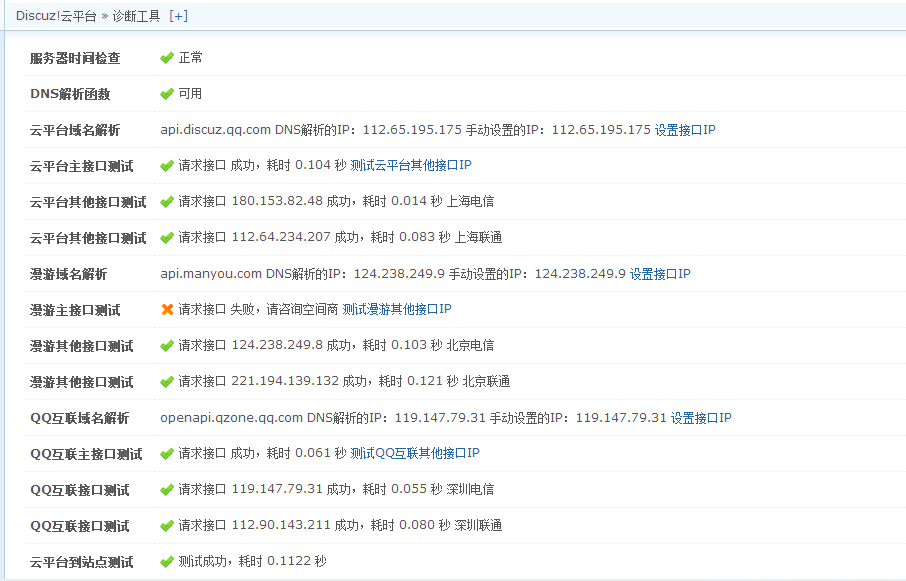
Task: Click the 请求接口 成功，耗时 0.104 秒 result
Action: (x=262, y=165)
